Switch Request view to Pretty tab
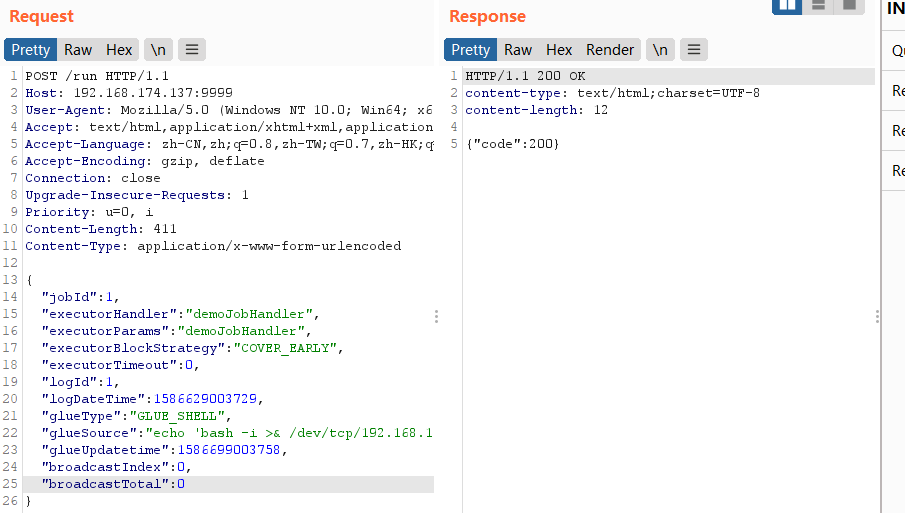Viewport: 905px width, 513px height. (x=31, y=50)
